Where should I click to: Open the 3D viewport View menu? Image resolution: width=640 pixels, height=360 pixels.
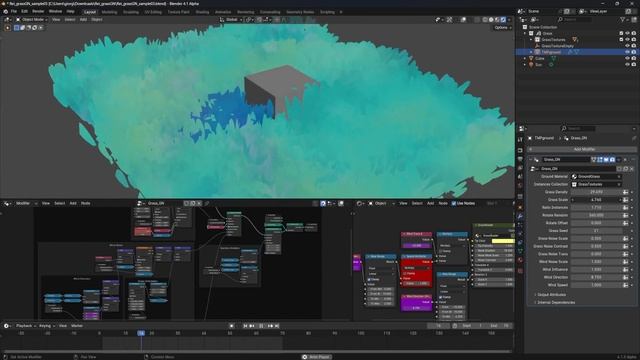[56, 20]
